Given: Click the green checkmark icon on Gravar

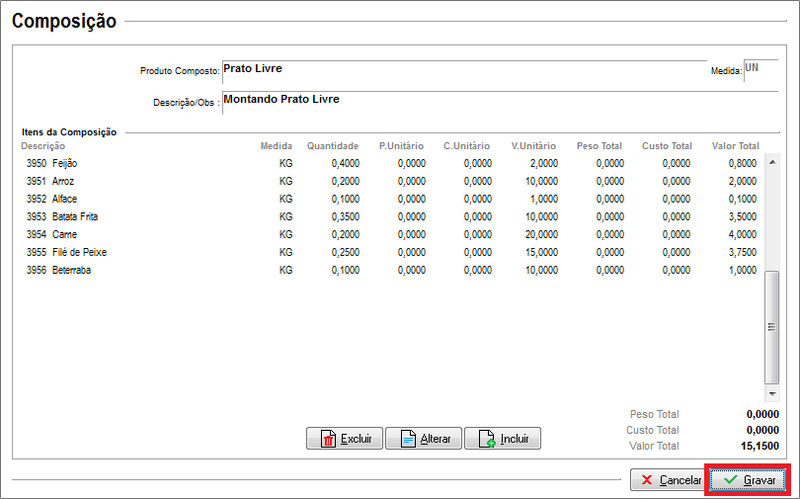Looking at the screenshot, I should click(x=731, y=480).
